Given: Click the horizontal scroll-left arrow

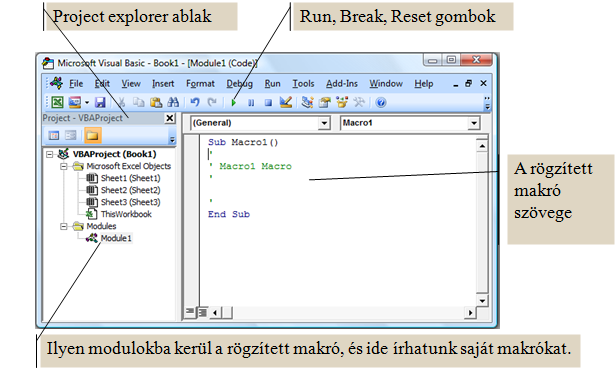Looking at the screenshot, I should 215,313.
